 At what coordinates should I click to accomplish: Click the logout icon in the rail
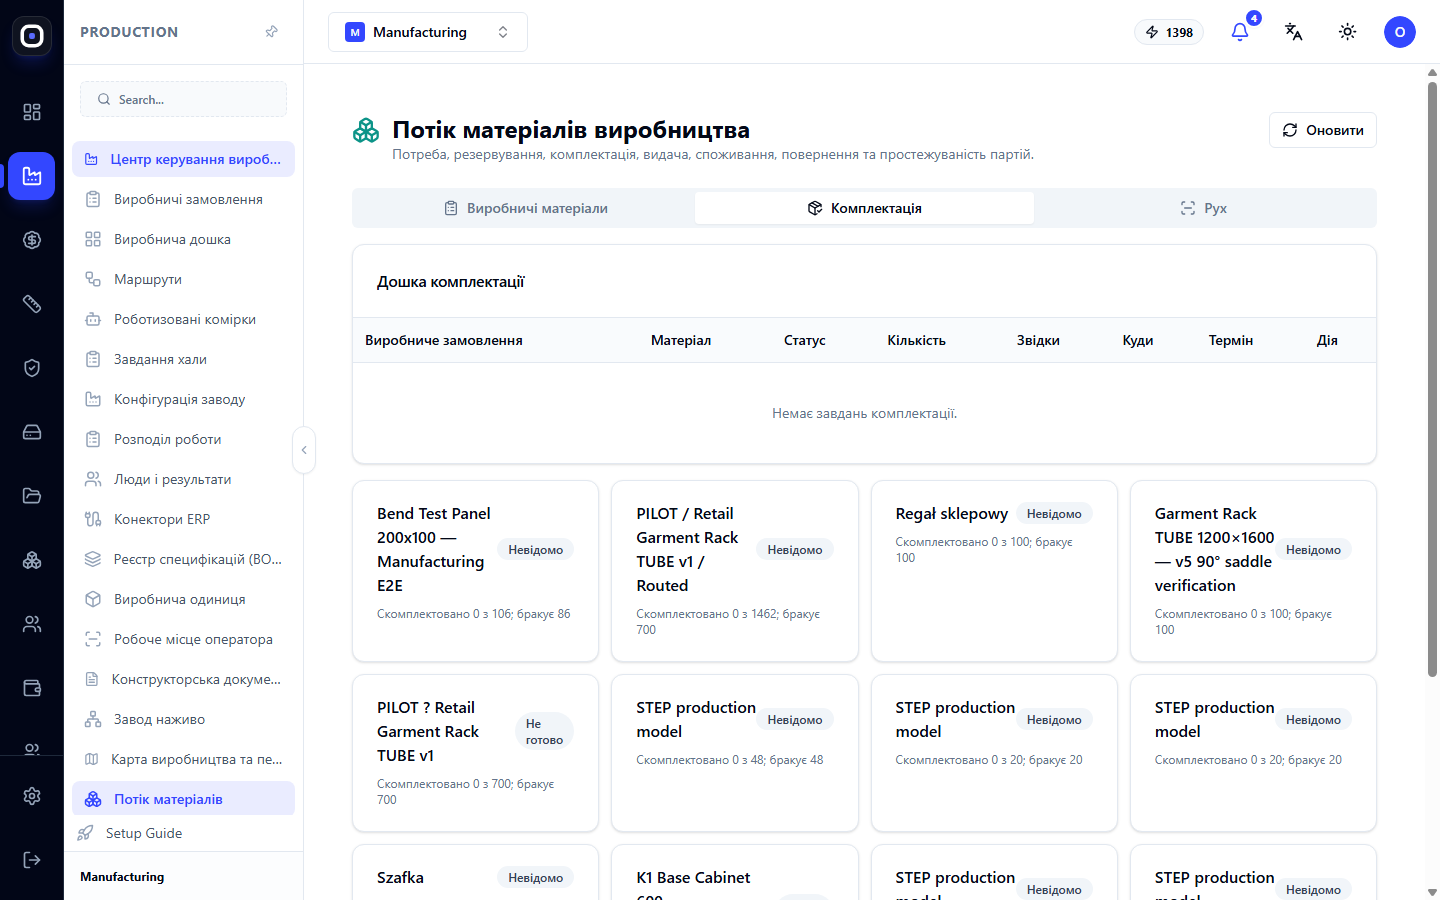32,860
